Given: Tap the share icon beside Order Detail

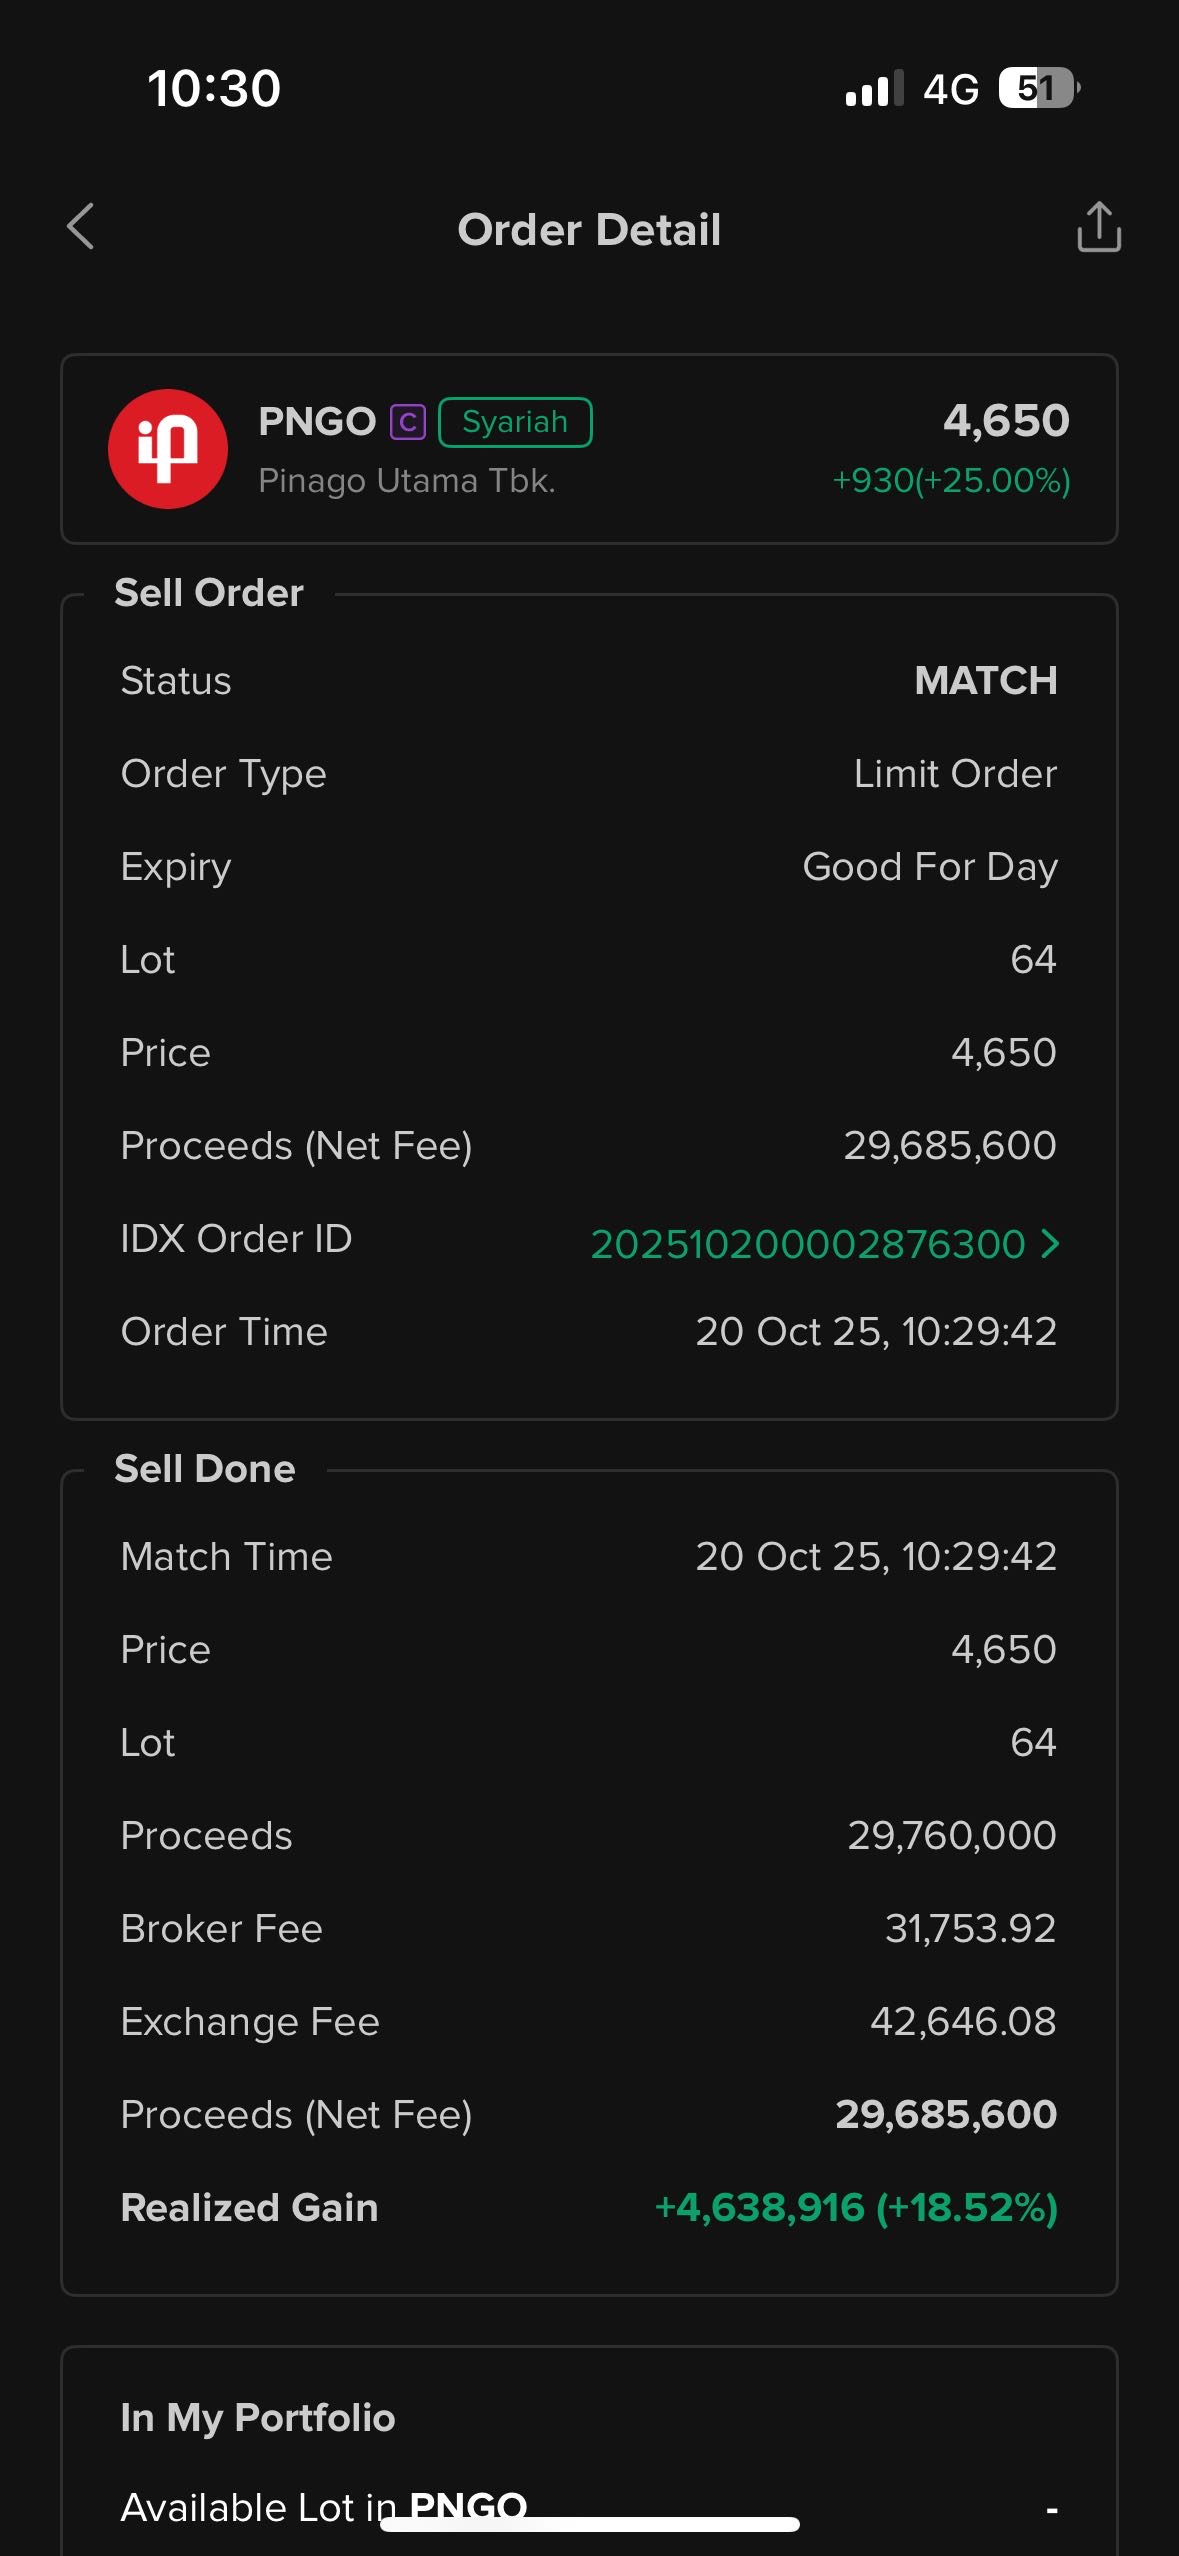Looking at the screenshot, I should pyautogui.click(x=1098, y=227).
